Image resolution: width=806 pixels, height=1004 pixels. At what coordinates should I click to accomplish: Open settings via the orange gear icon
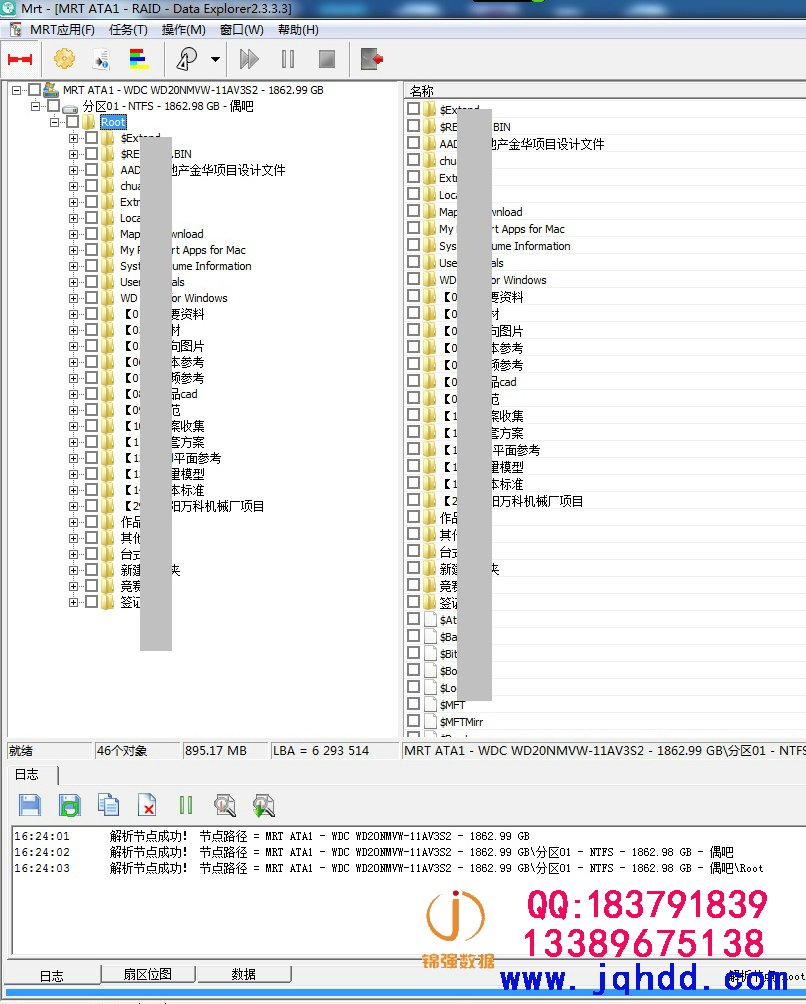pos(64,60)
